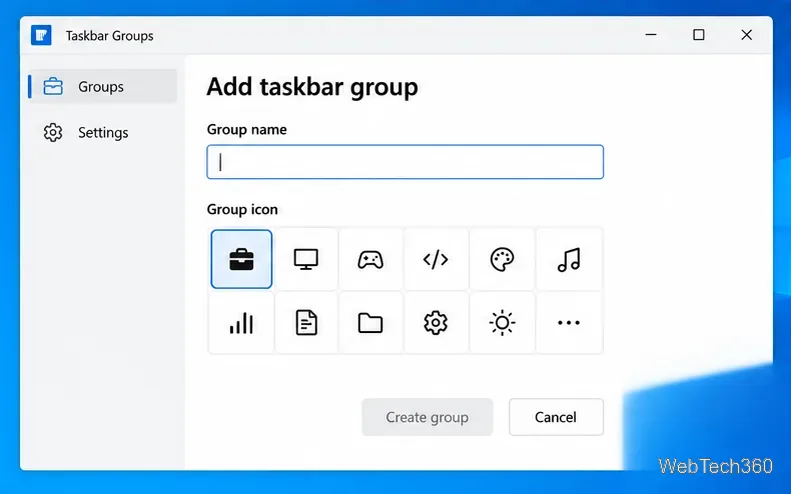This screenshot has width=791, height=494.
Task: Choose the paint palette group icon
Action: [502, 259]
